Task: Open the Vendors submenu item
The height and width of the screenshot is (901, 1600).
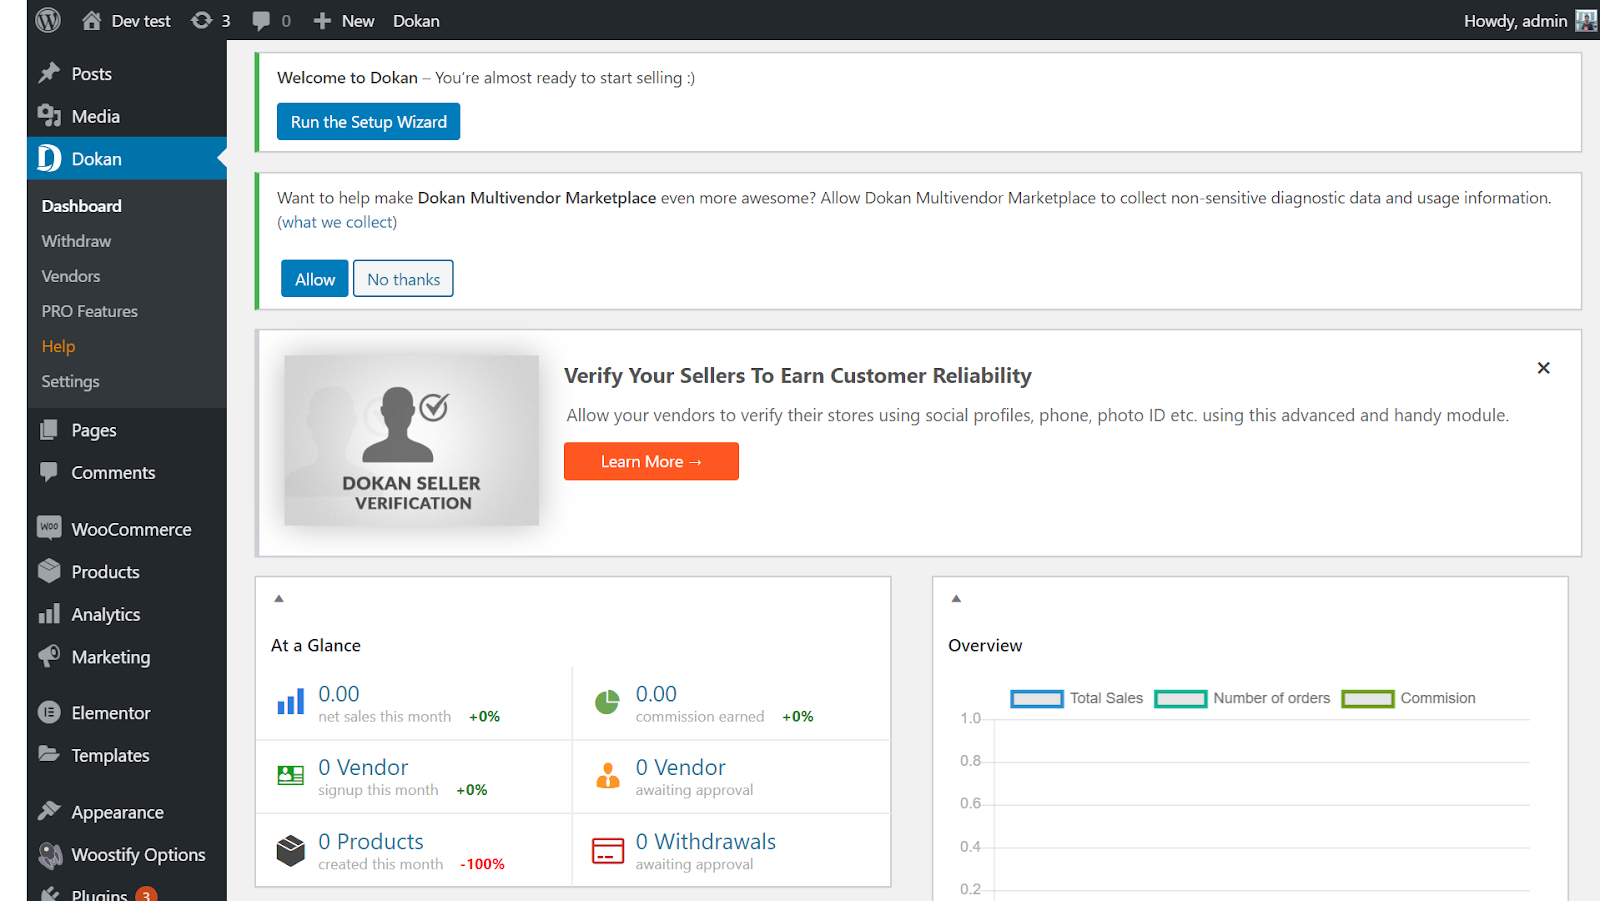Action: (x=71, y=276)
